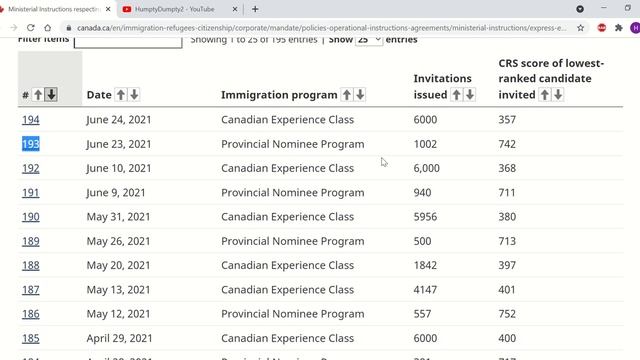Screen dimensions: 640x360
Task: Close the HumptyDumpty2 YouTube tab
Action: click(x=235, y=9)
